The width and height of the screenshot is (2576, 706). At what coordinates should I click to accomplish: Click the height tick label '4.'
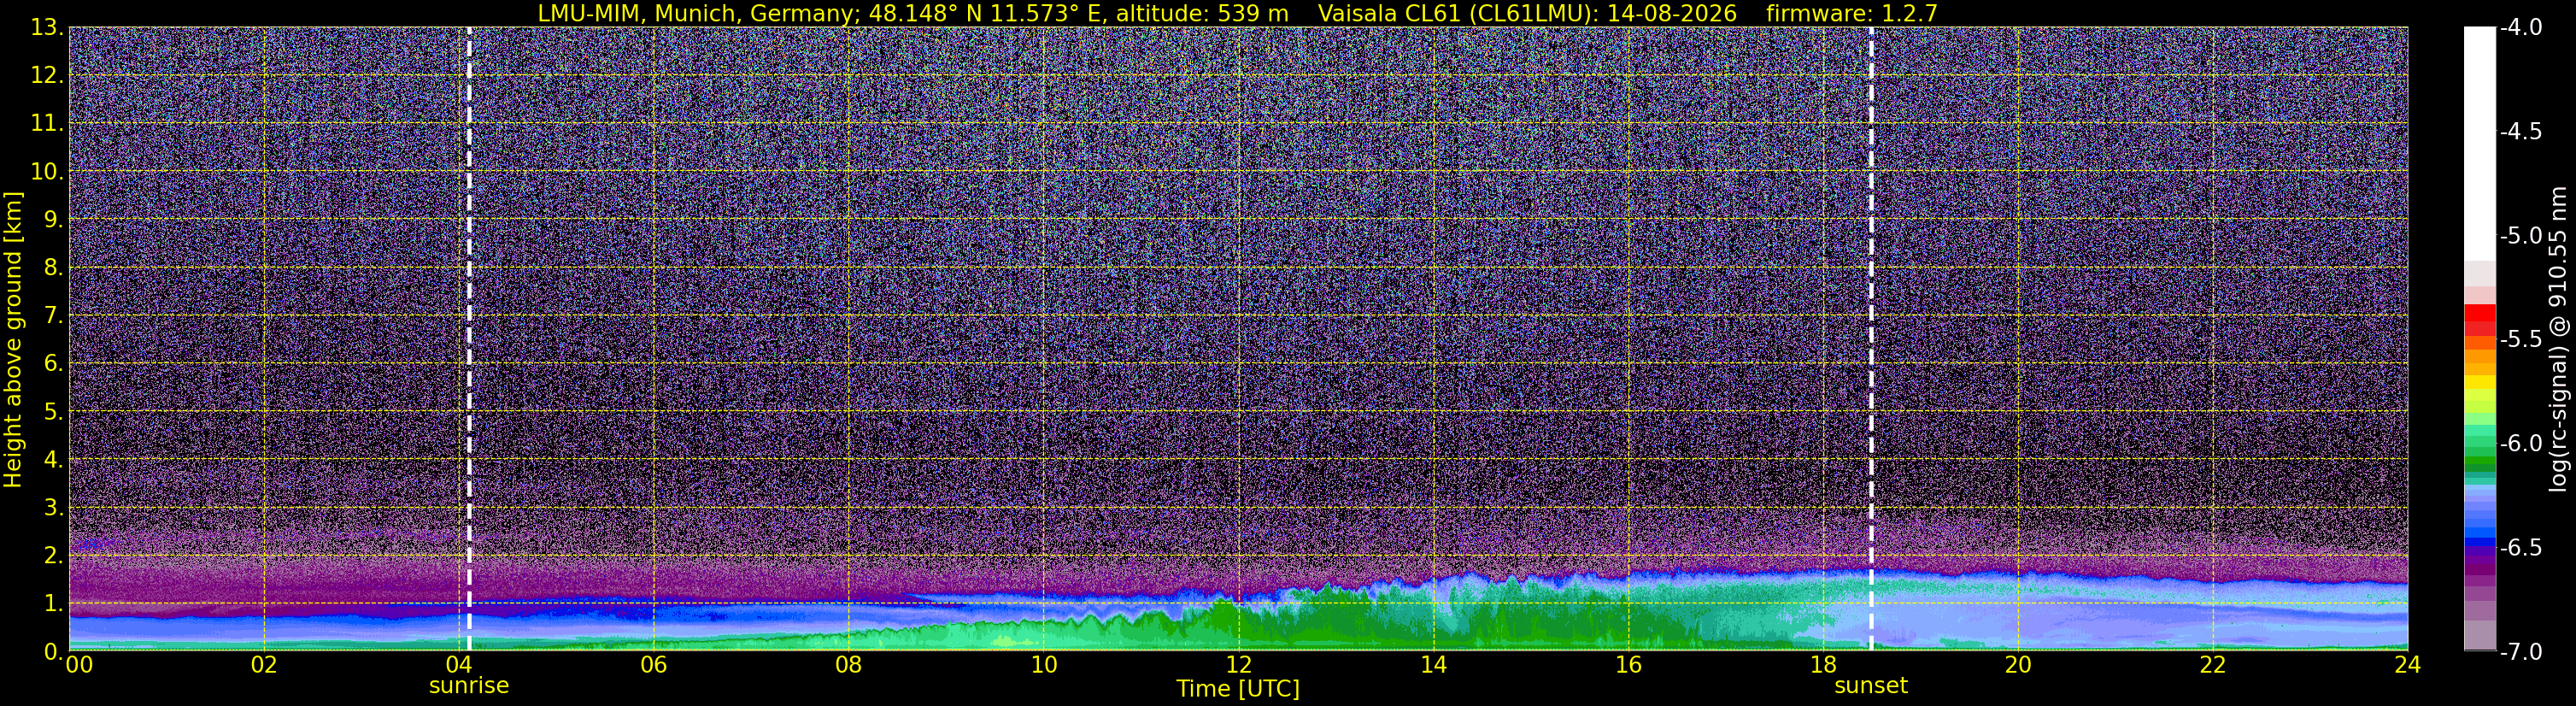click(53, 460)
